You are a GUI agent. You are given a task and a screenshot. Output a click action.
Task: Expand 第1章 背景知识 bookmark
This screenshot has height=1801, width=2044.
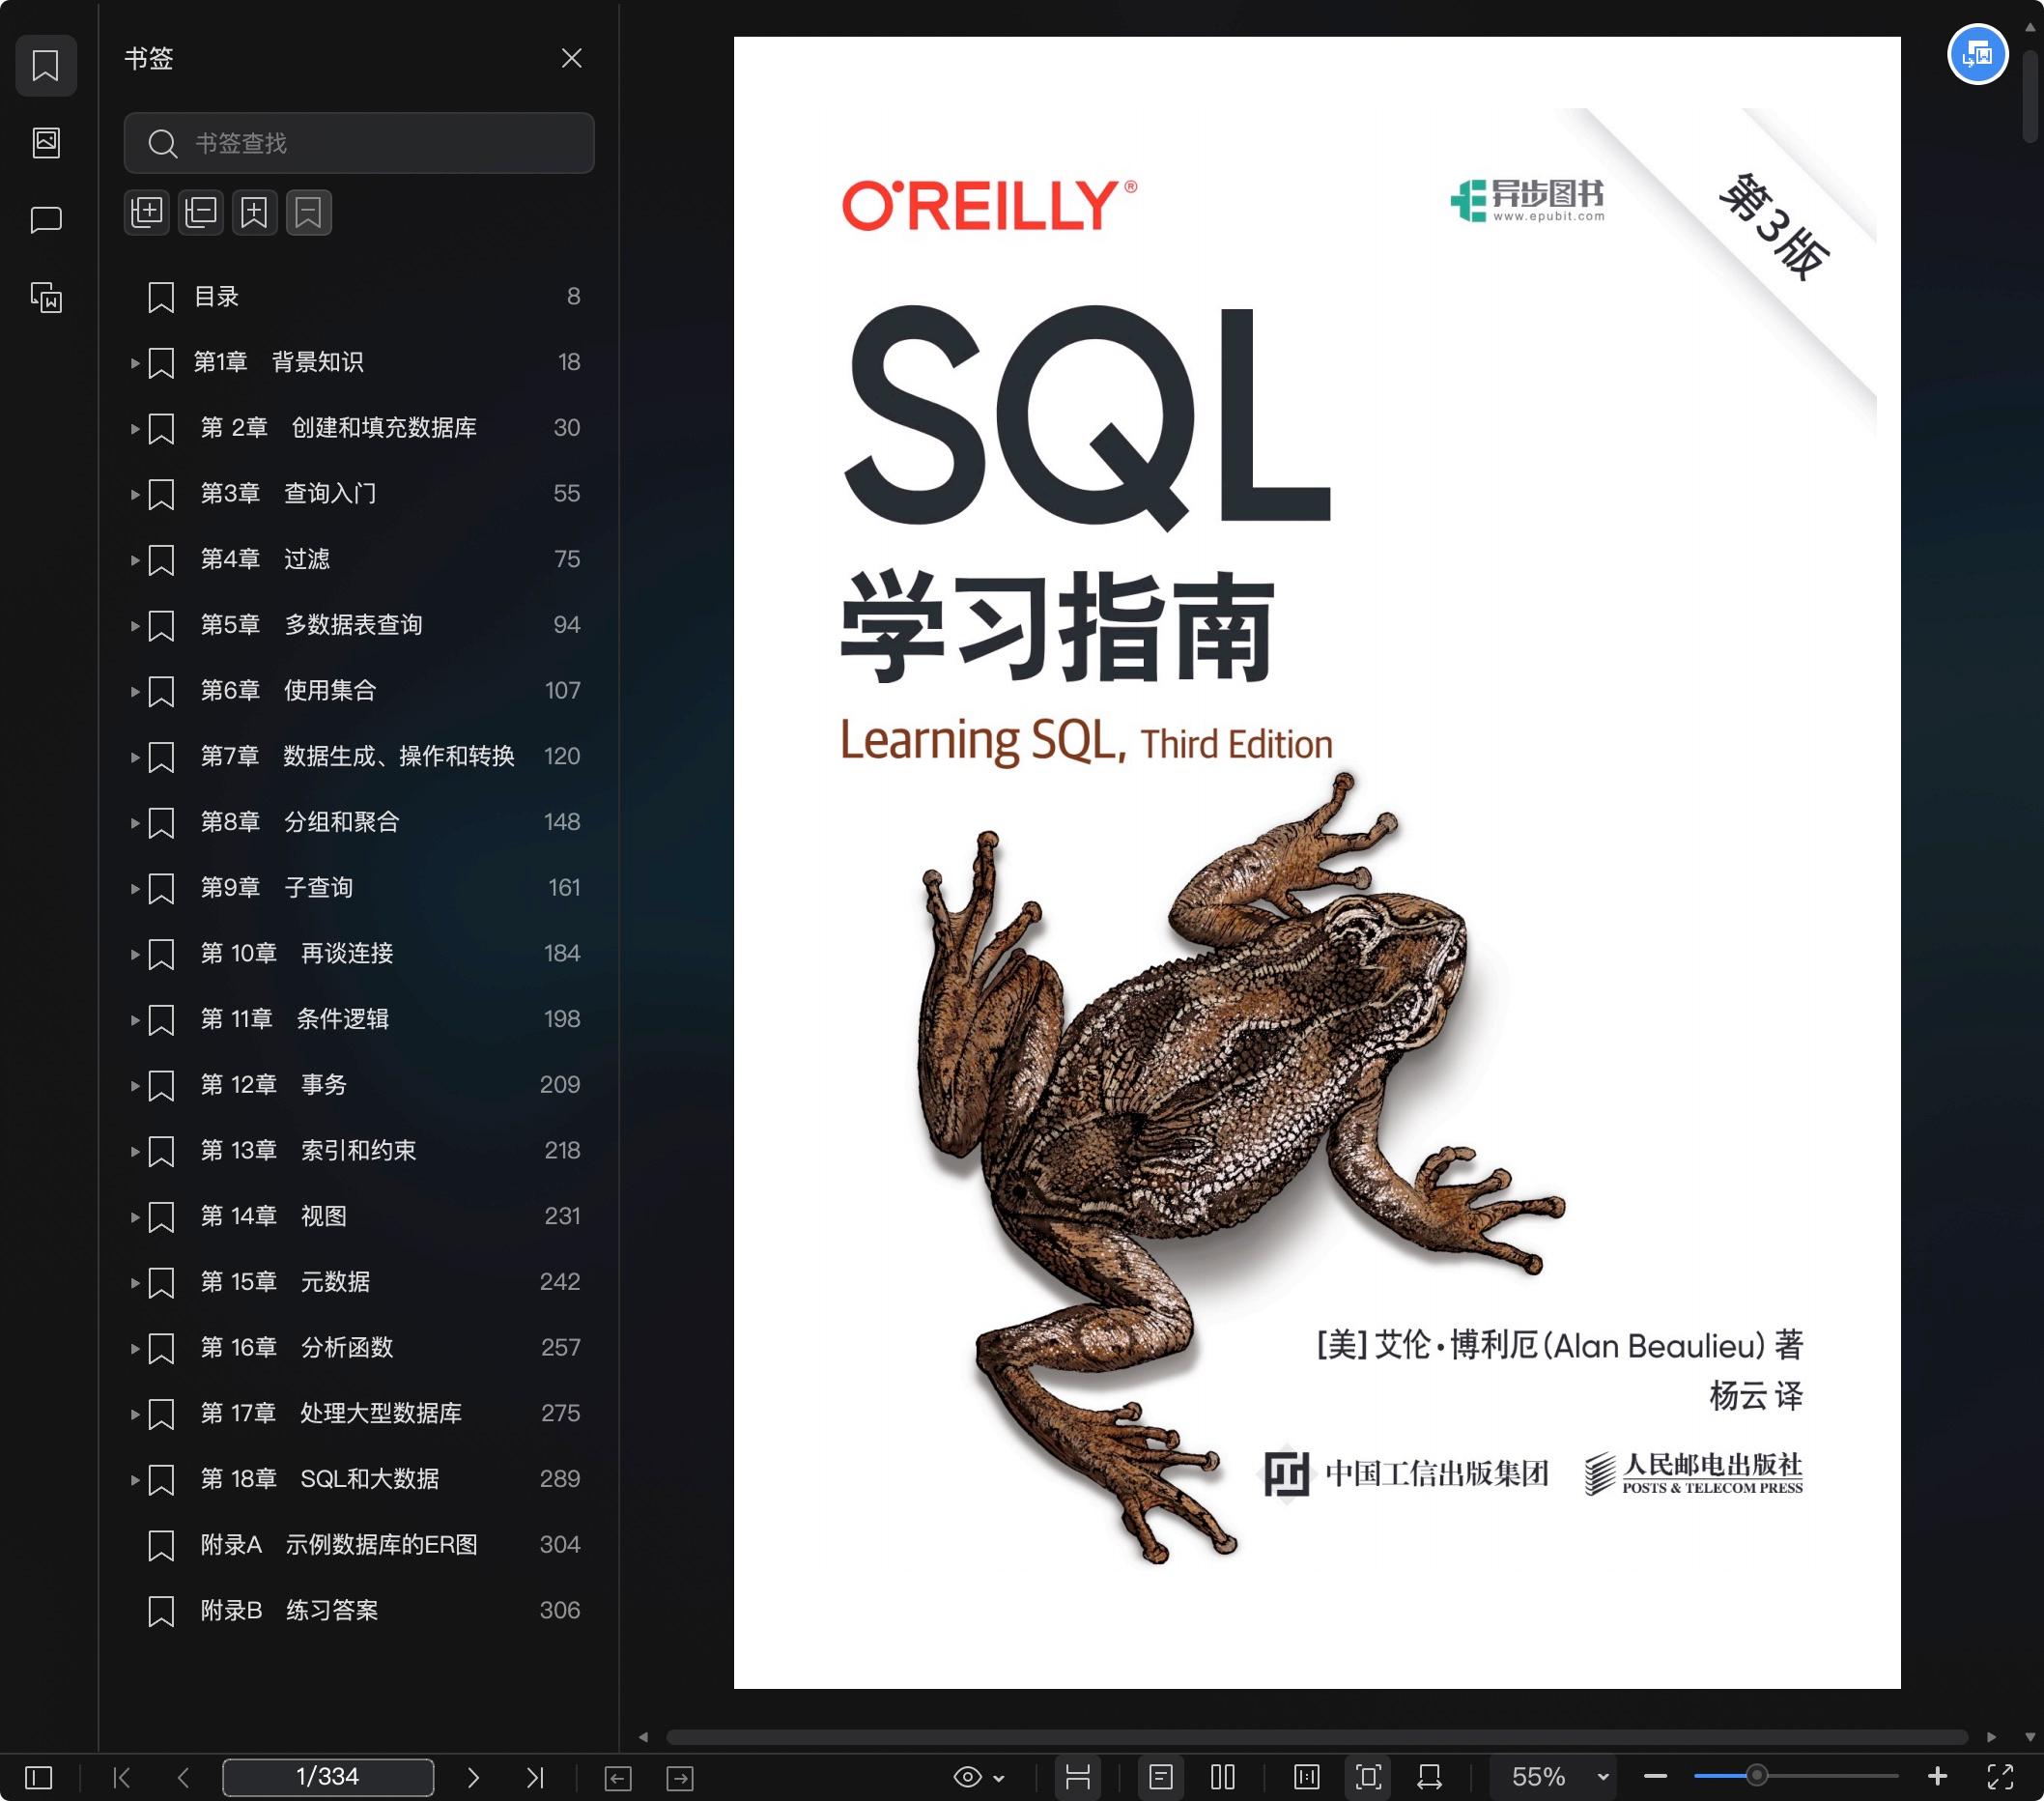pos(134,363)
